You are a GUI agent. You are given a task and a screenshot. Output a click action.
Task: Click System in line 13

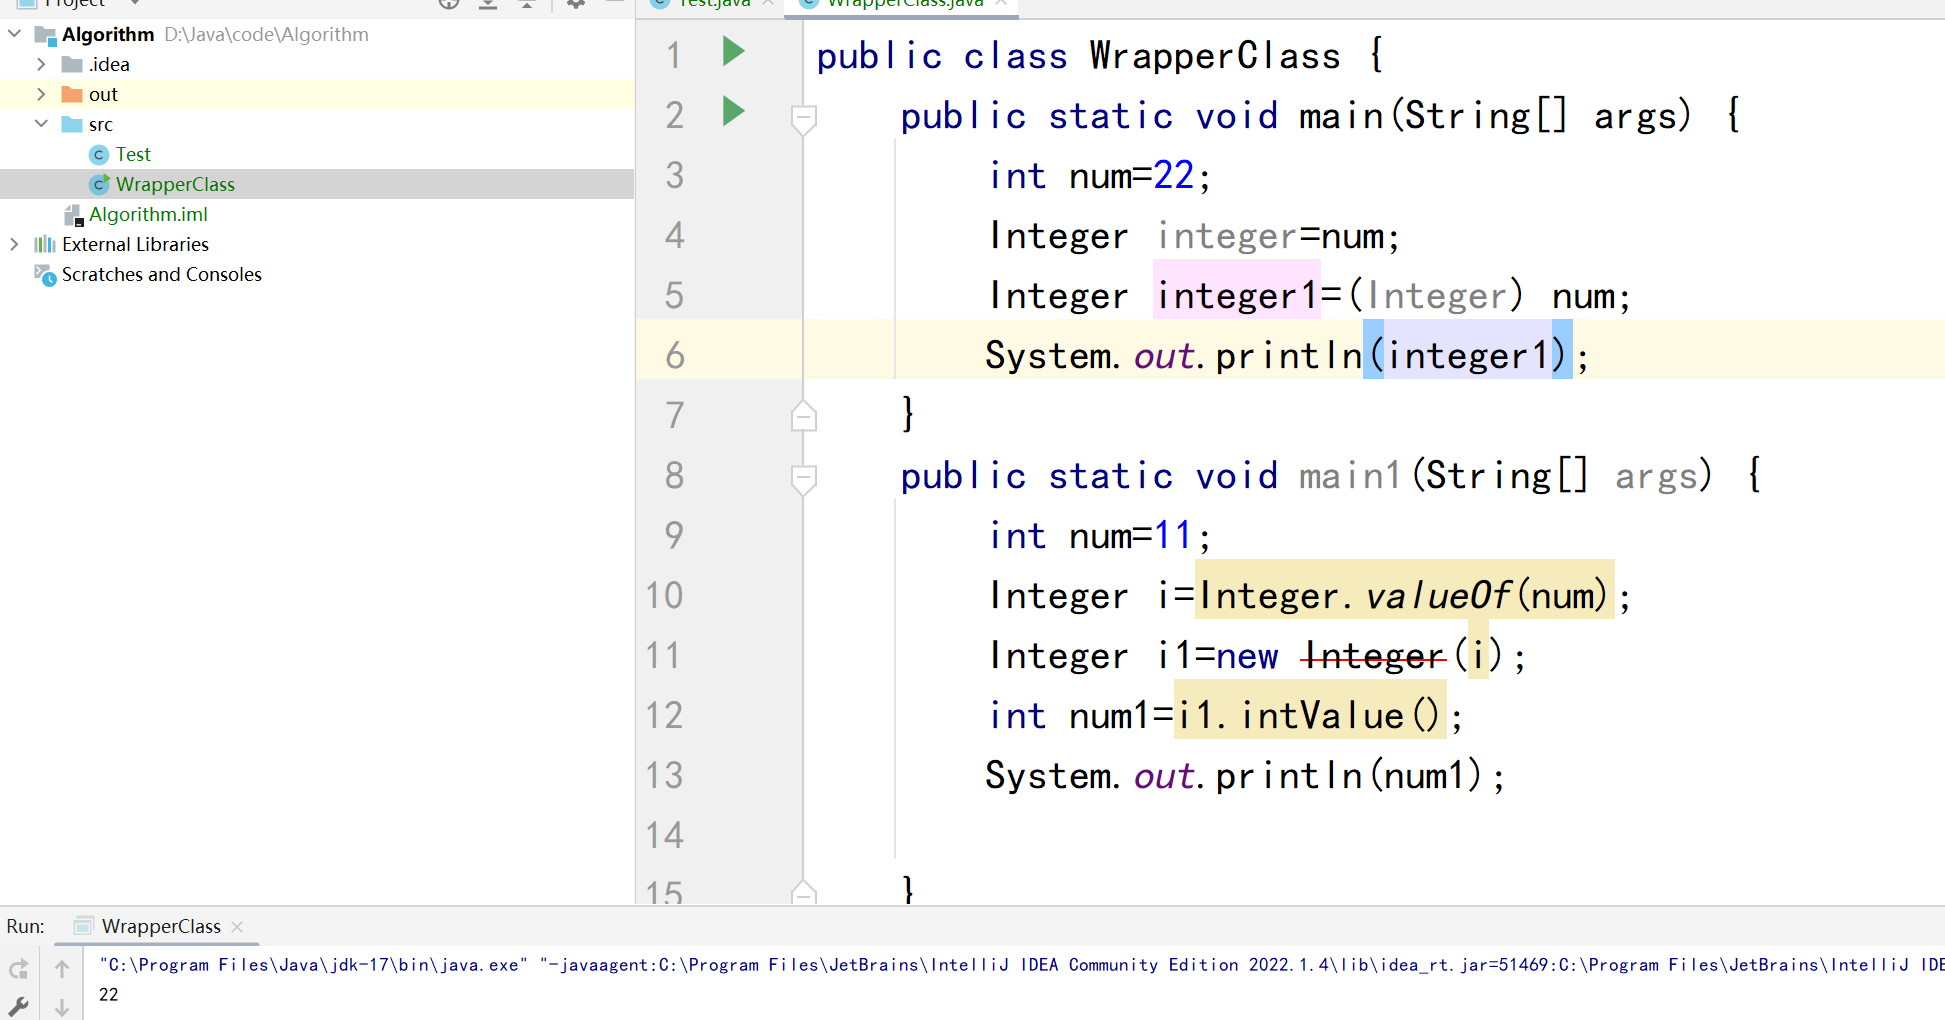(1048, 776)
